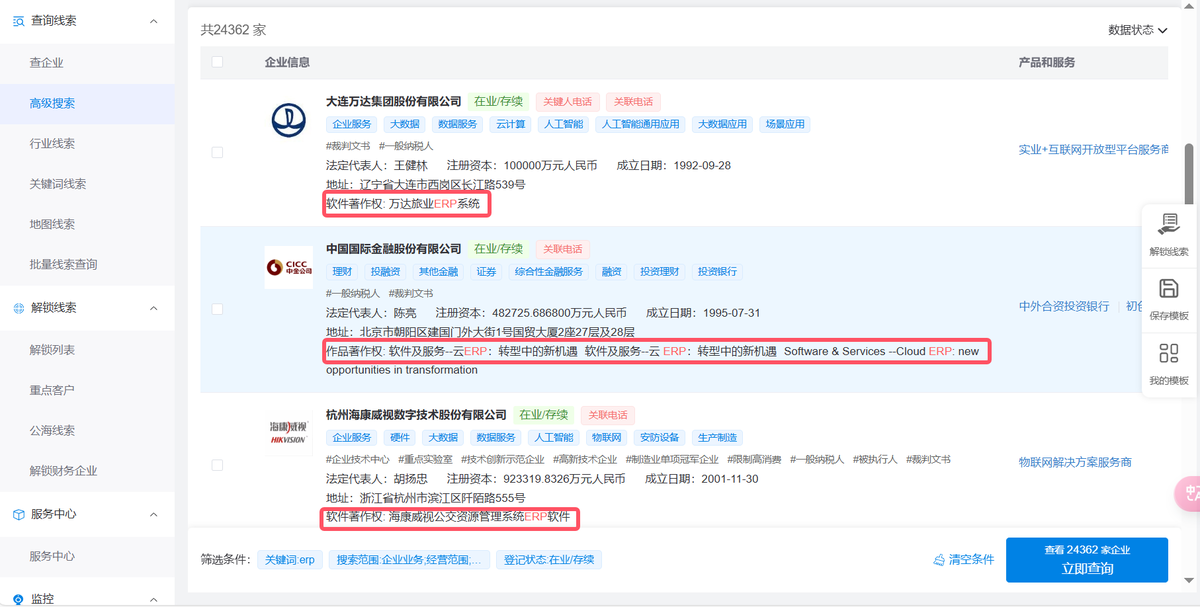Open 物联网解决方案服务商 product link

pyautogui.click(x=1075, y=462)
